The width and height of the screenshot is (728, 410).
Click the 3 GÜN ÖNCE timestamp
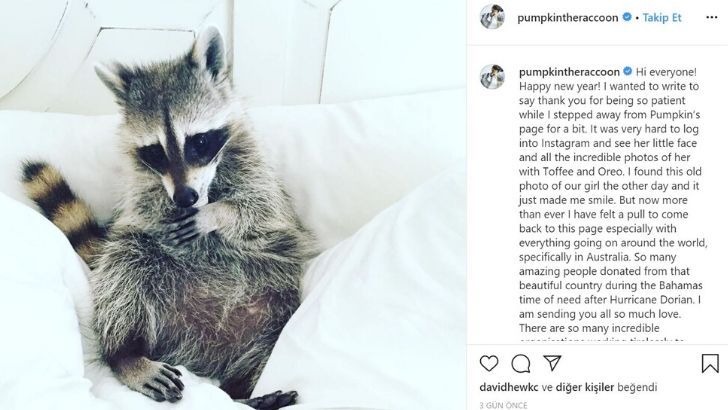click(503, 405)
